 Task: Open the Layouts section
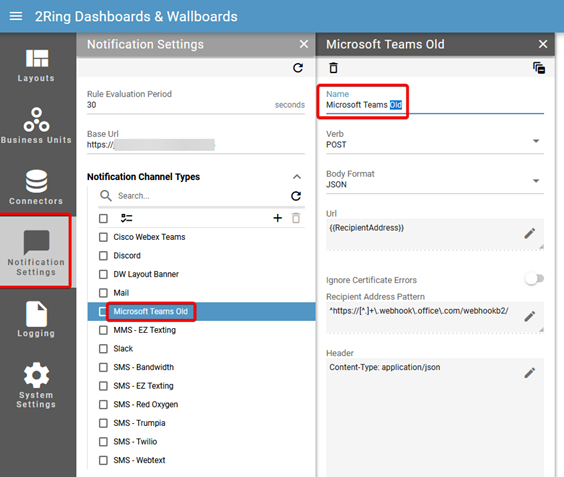(x=36, y=65)
